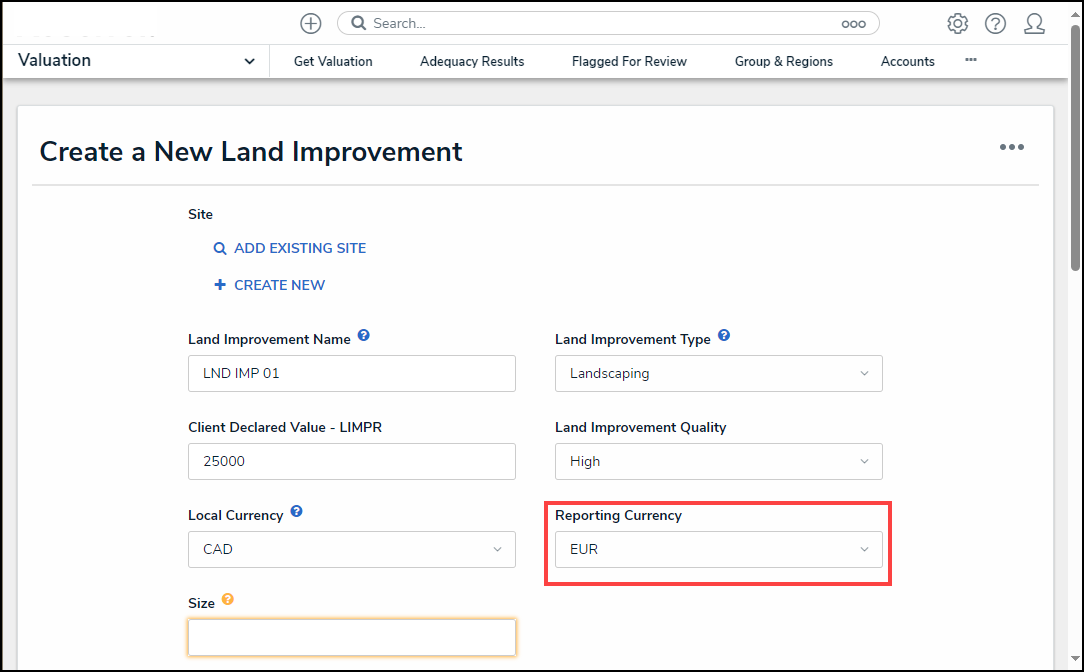Click the 'Land Improvement Quality' label
Image resolution: width=1084 pixels, height=672 pixels.
[x=641, y=427]
